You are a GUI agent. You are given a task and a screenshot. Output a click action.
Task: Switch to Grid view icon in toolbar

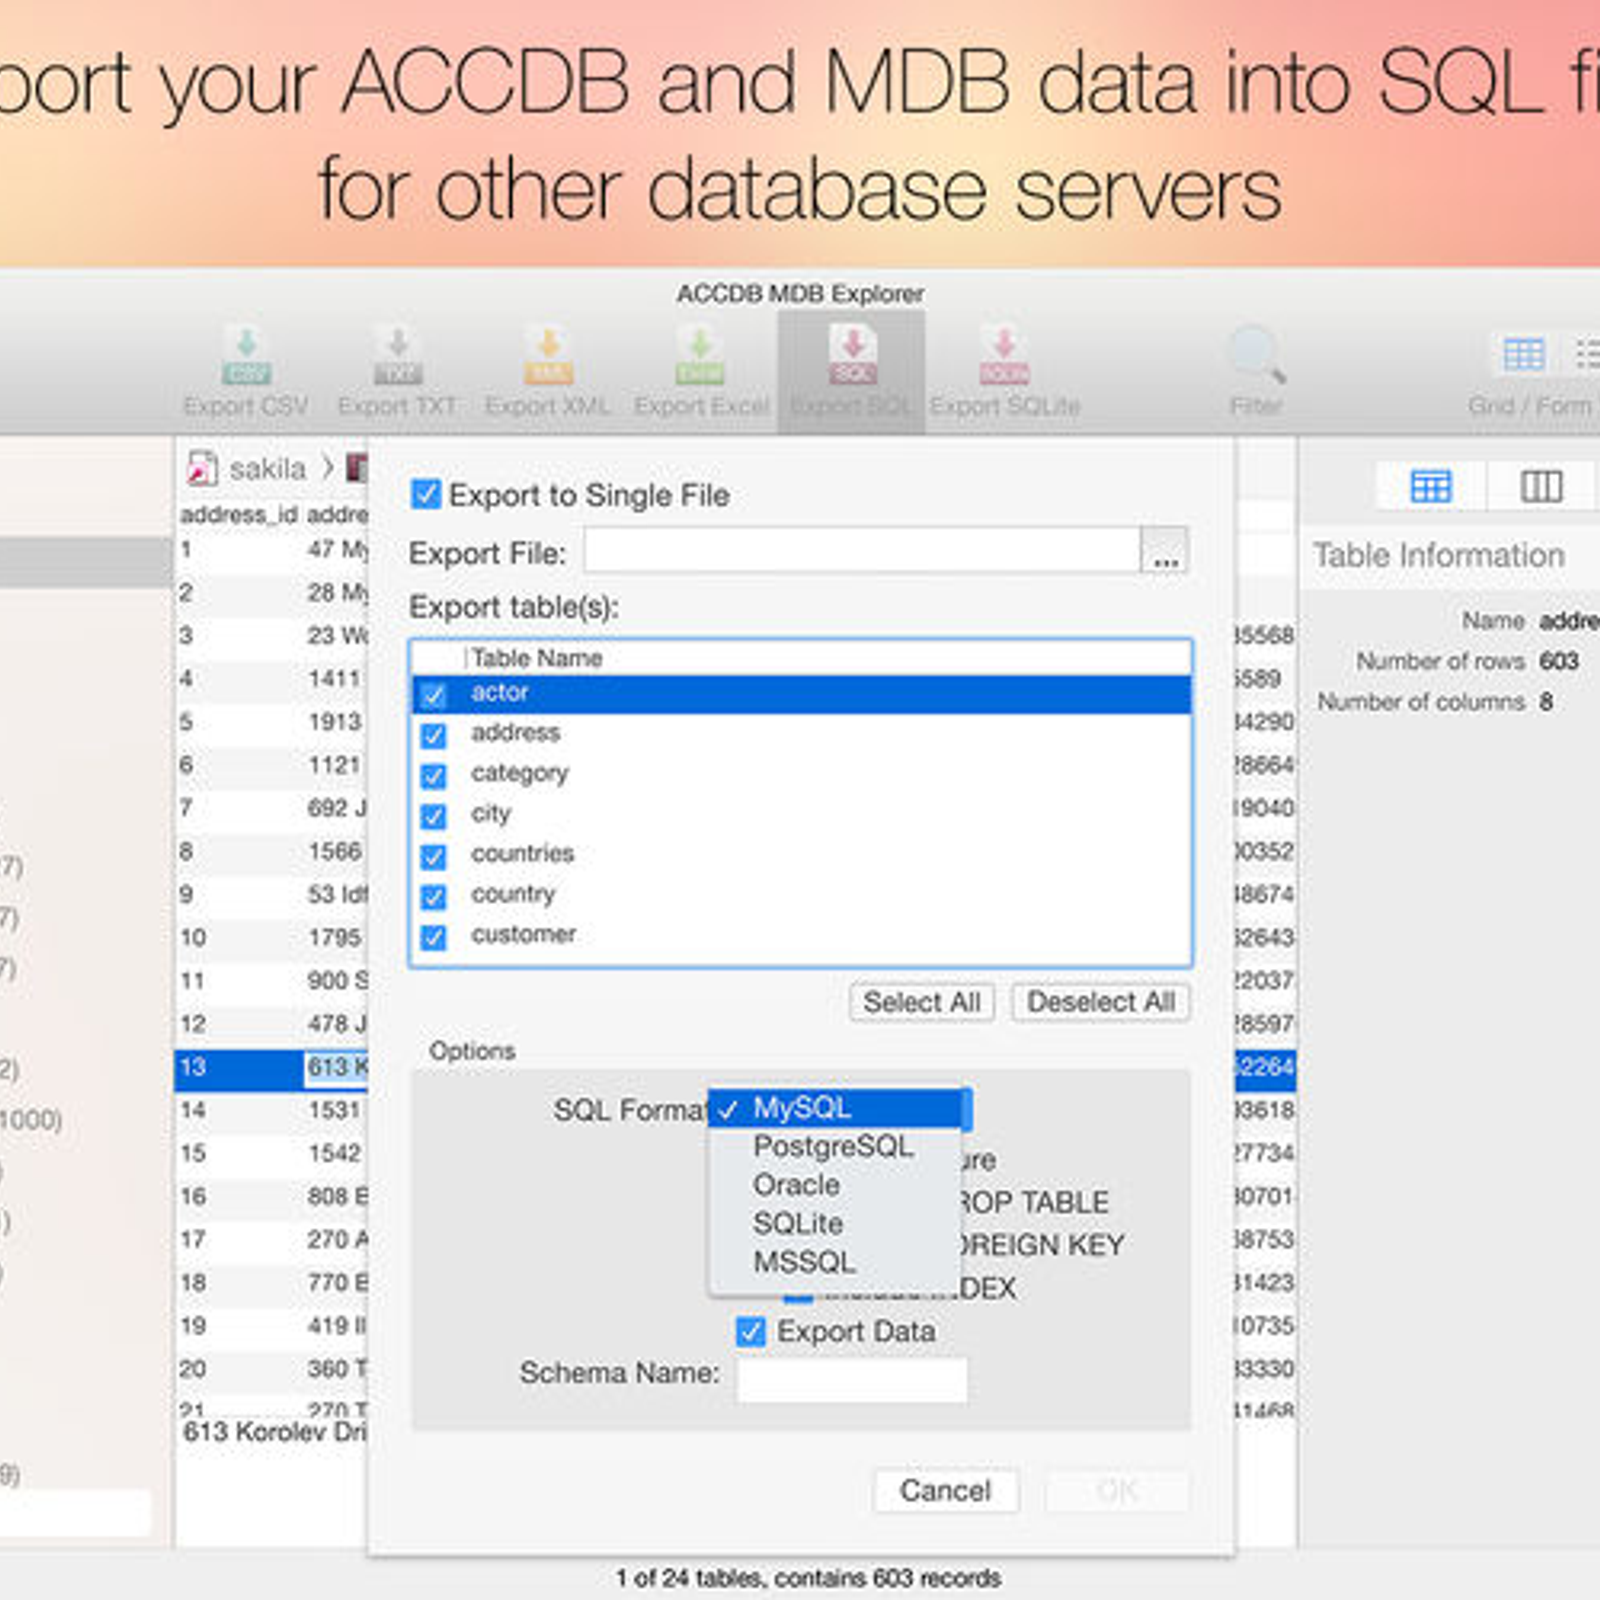tap(1523, 355)
